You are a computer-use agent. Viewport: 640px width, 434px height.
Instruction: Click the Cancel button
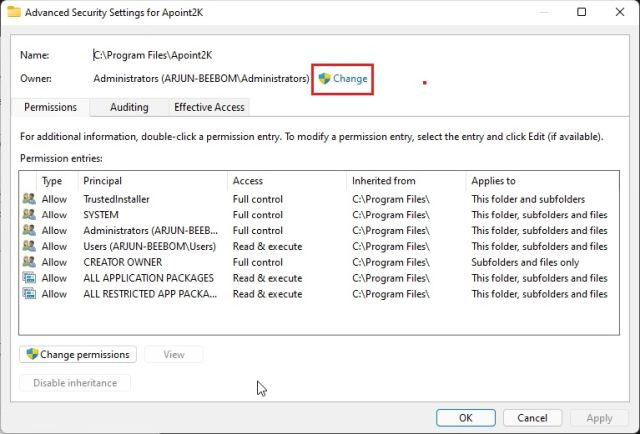coord(532,418)
